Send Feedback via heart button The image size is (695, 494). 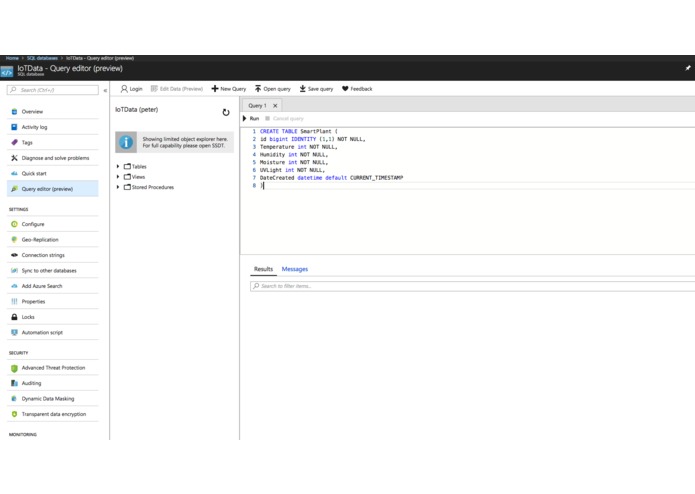357,89
